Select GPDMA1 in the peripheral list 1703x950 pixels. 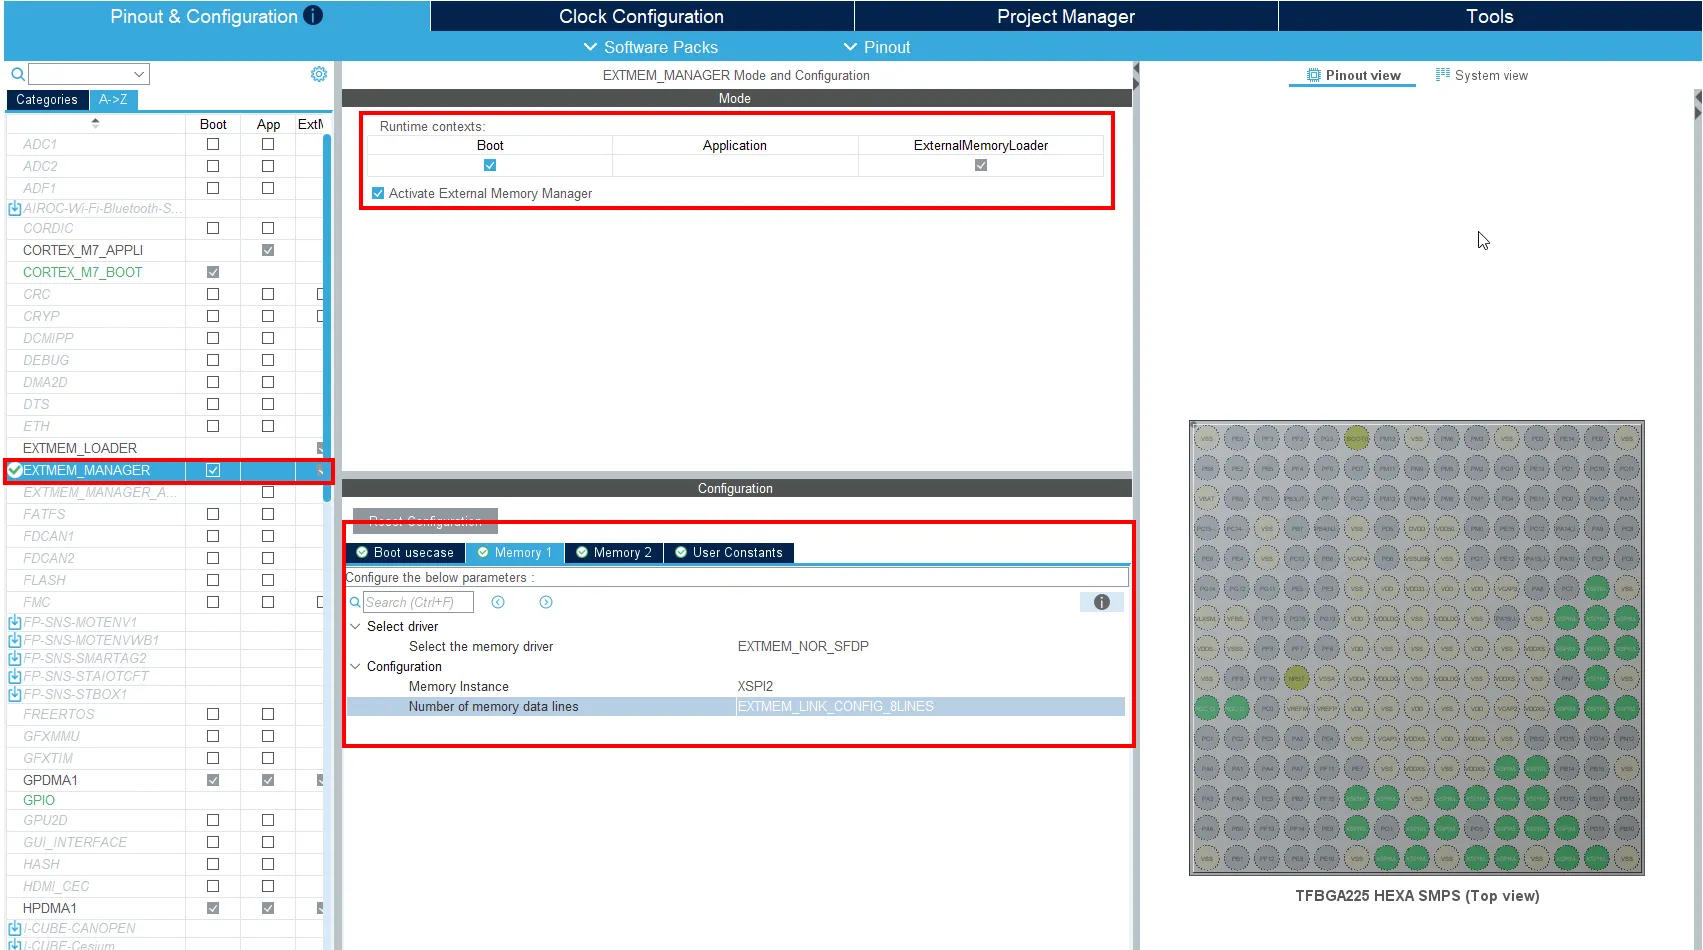[50, 780]
